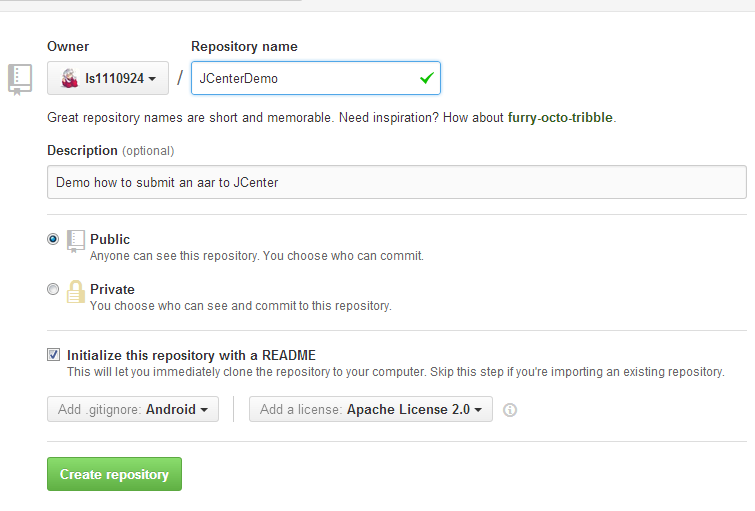Image resolution: width=755 pixels, height=511 pixels.
Task: Click the green checkmark in the name field
Action: [x=427, y=78]
